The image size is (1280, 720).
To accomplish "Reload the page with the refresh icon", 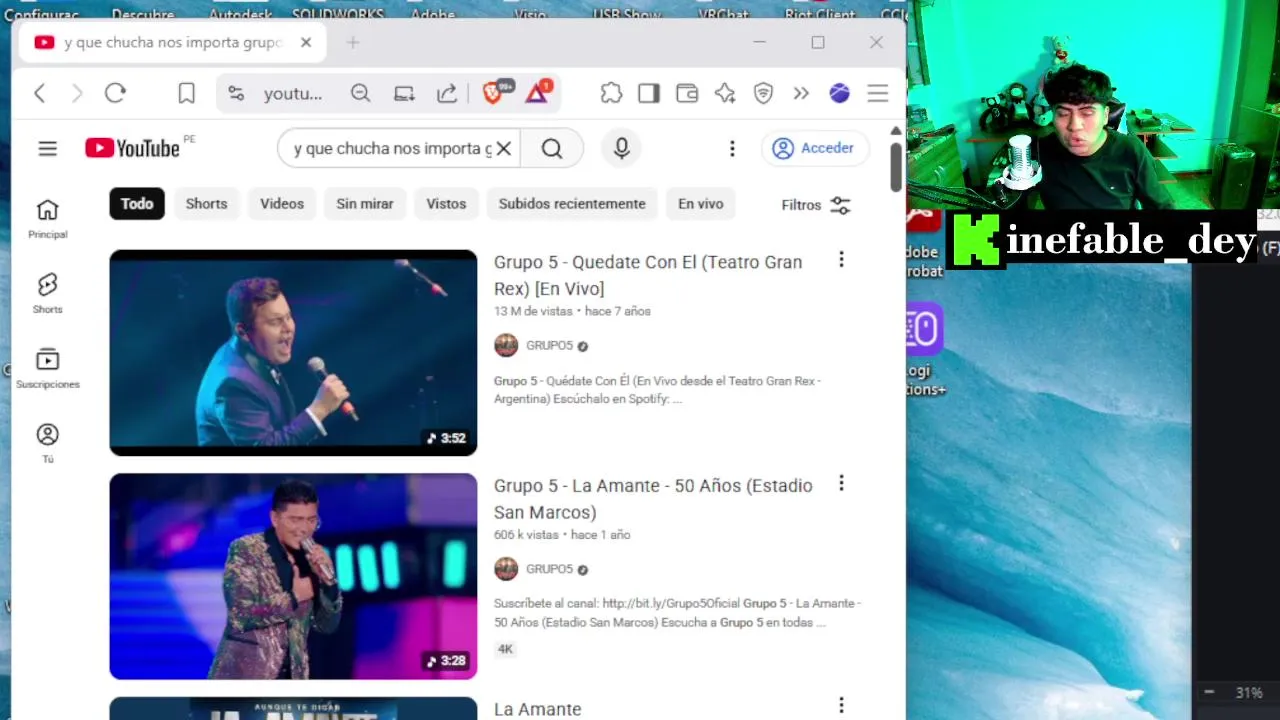I will (x=115, y=93).
